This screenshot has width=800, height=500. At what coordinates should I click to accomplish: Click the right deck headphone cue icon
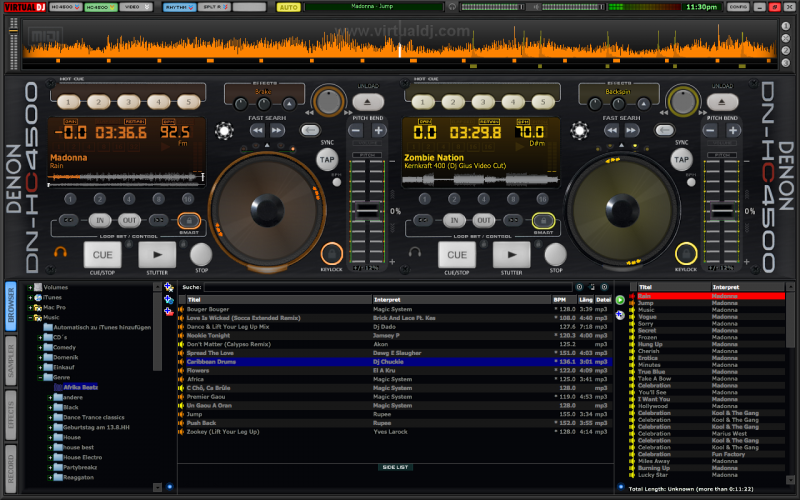(415, 252)
